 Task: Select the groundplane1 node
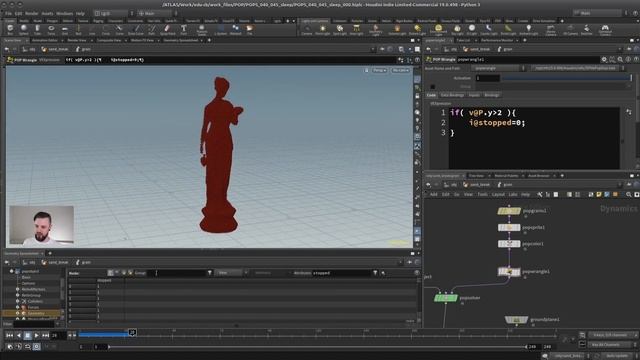click(x=516, y=320)
